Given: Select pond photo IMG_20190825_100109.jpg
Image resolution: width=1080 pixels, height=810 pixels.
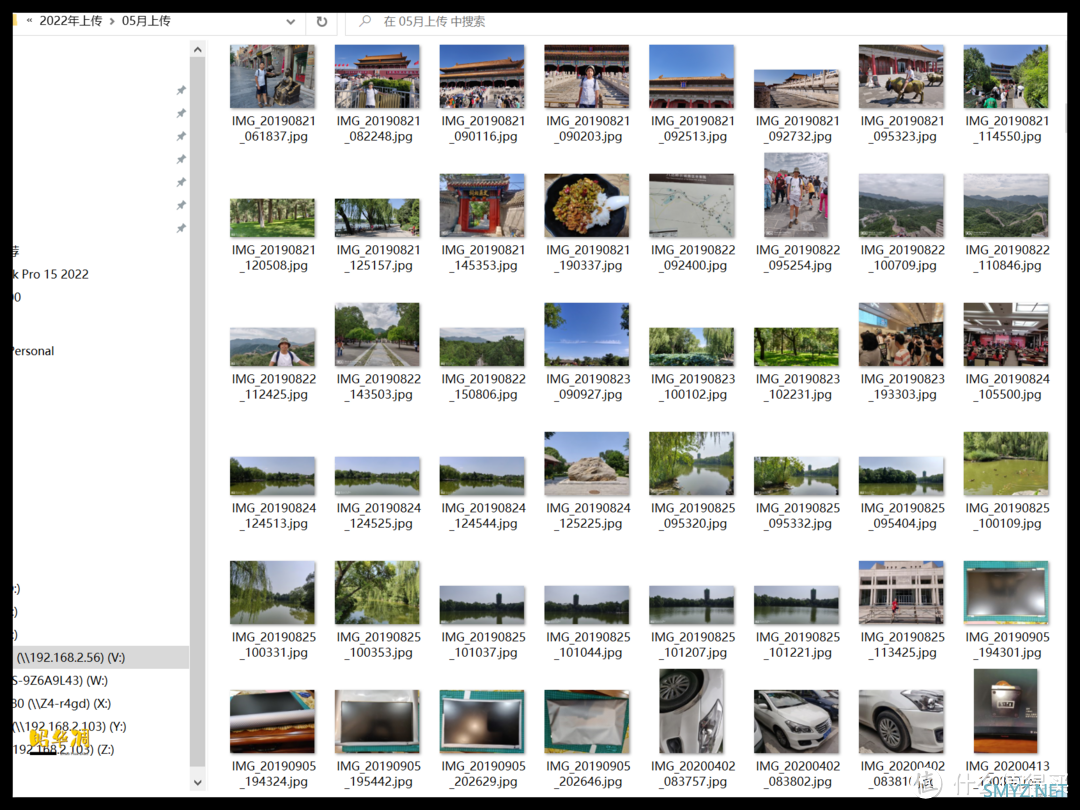Looking at the screenshot, I should click(x=1006, y=464).
